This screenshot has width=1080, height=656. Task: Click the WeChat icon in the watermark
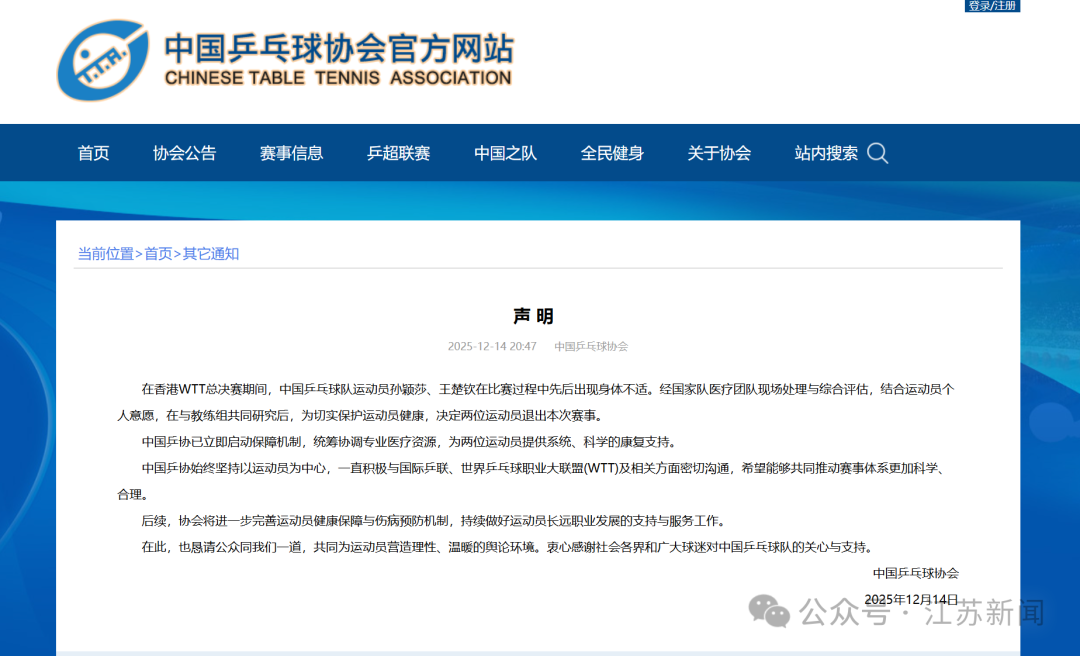click(770, 611)
